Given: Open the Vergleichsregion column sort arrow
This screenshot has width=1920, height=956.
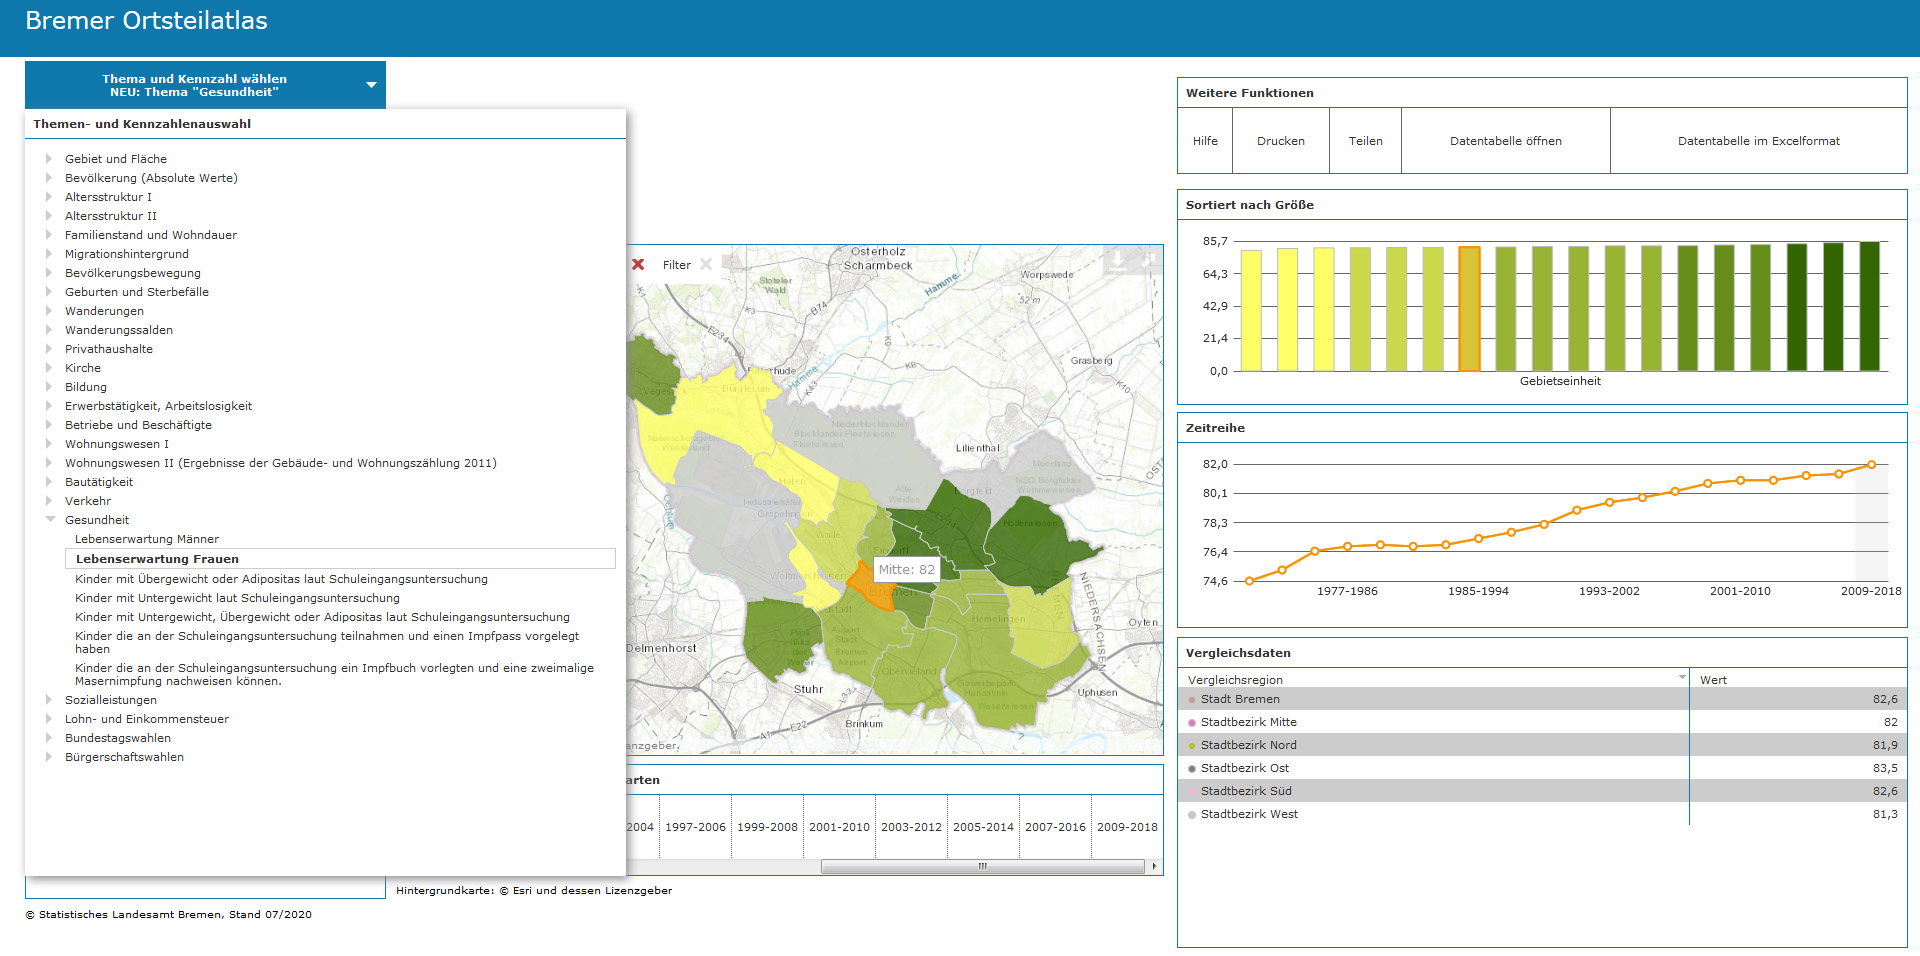Looking at the screenshot, I should 1681,678.
